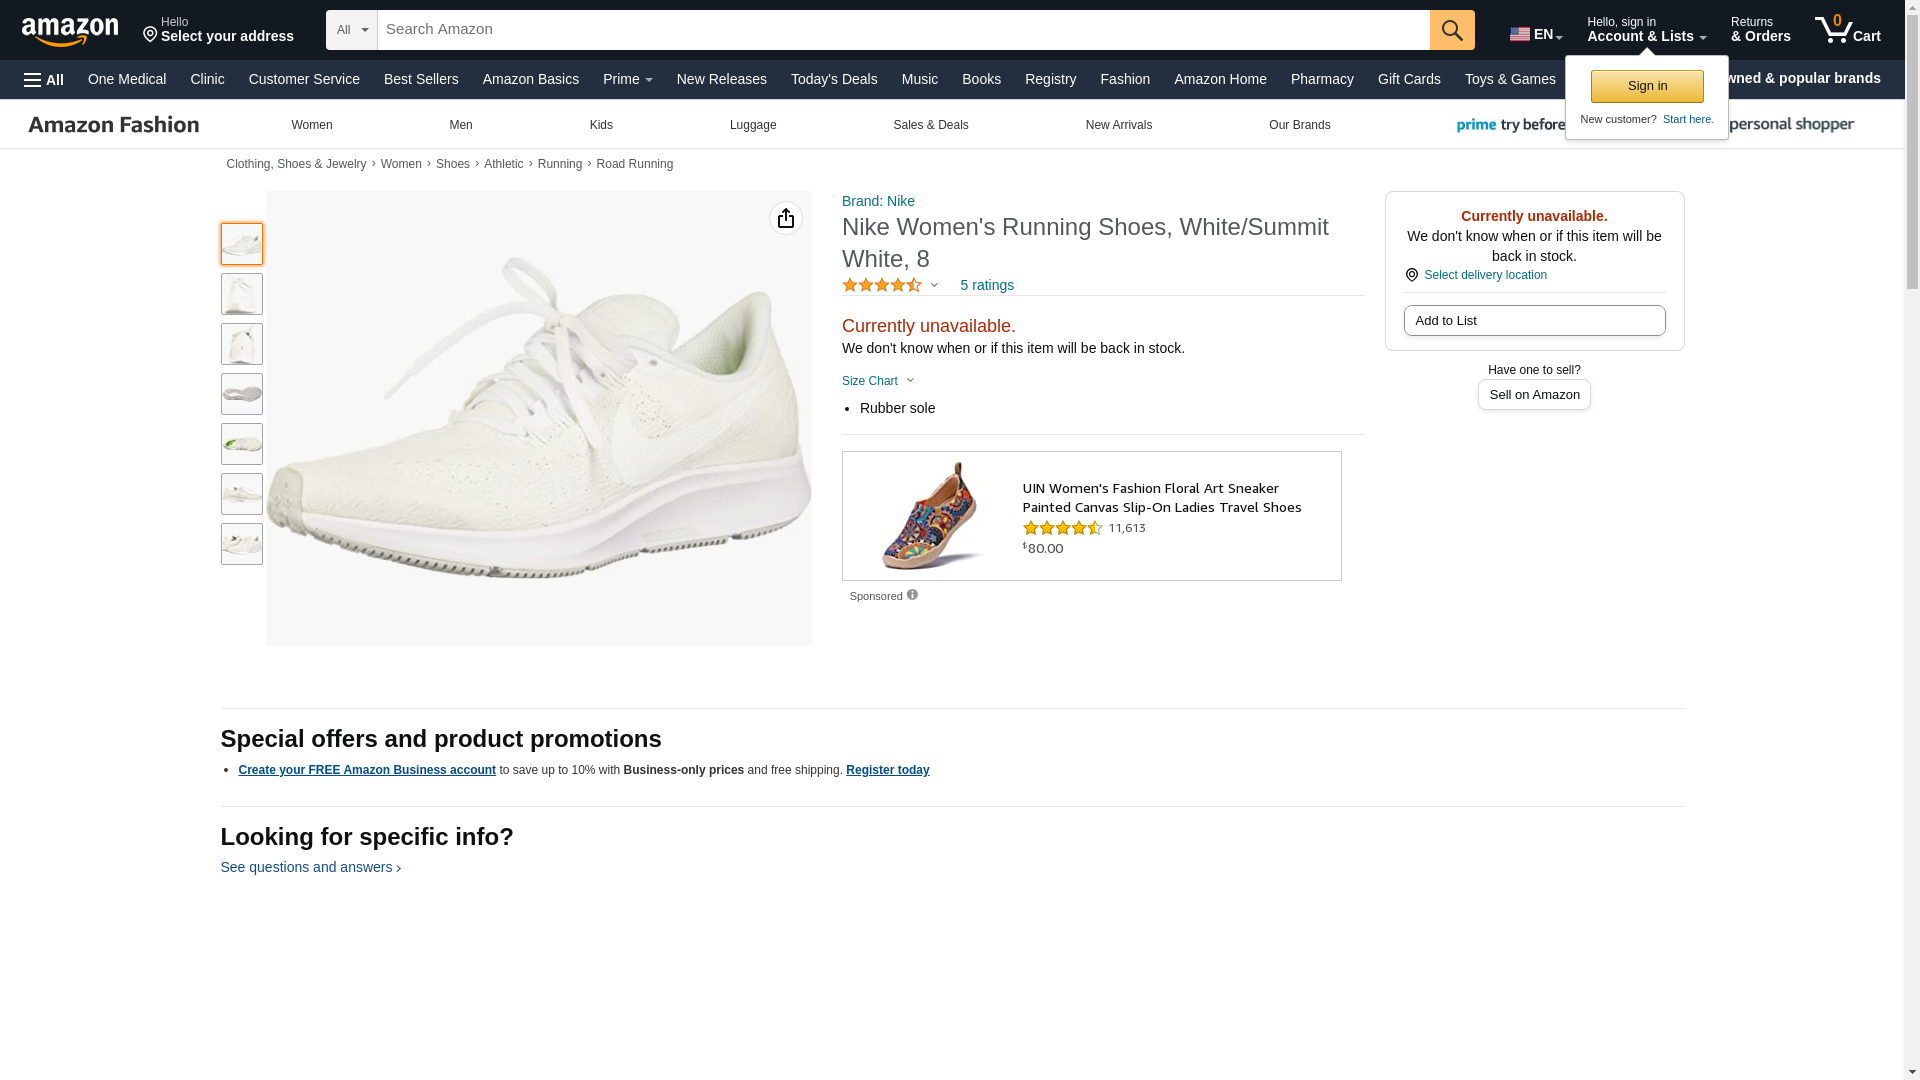Open the Add to List dropdown
The height and width of the screenshot is (1080, 1920).
[x=1534, y=321]
